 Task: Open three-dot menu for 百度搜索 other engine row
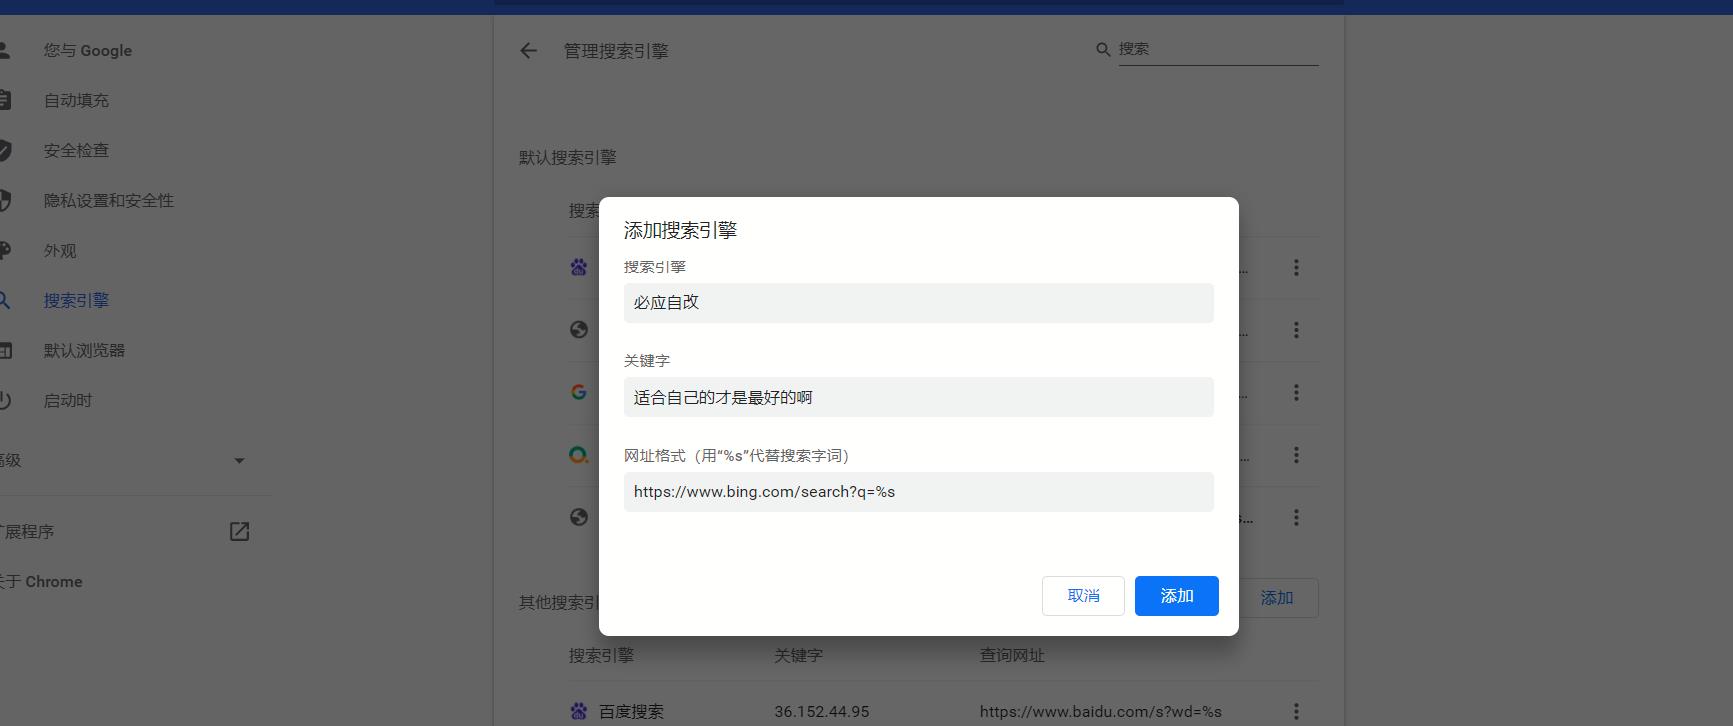coord(1296,712)
